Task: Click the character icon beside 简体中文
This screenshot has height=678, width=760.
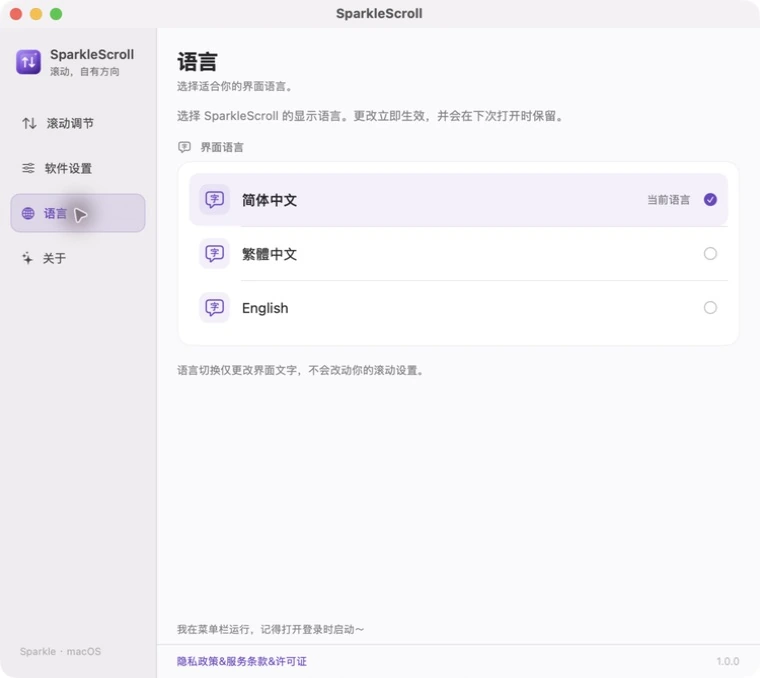Action: coord(214,199)
